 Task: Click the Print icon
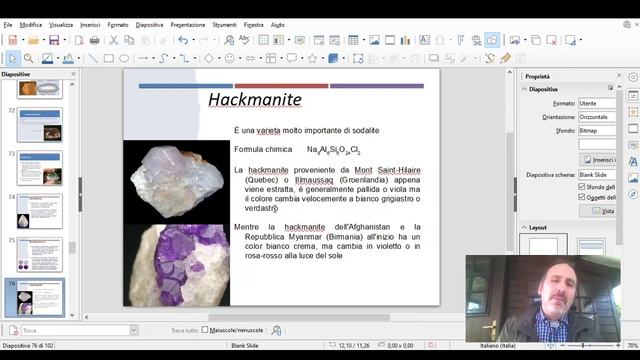click(x=94, y=40)
